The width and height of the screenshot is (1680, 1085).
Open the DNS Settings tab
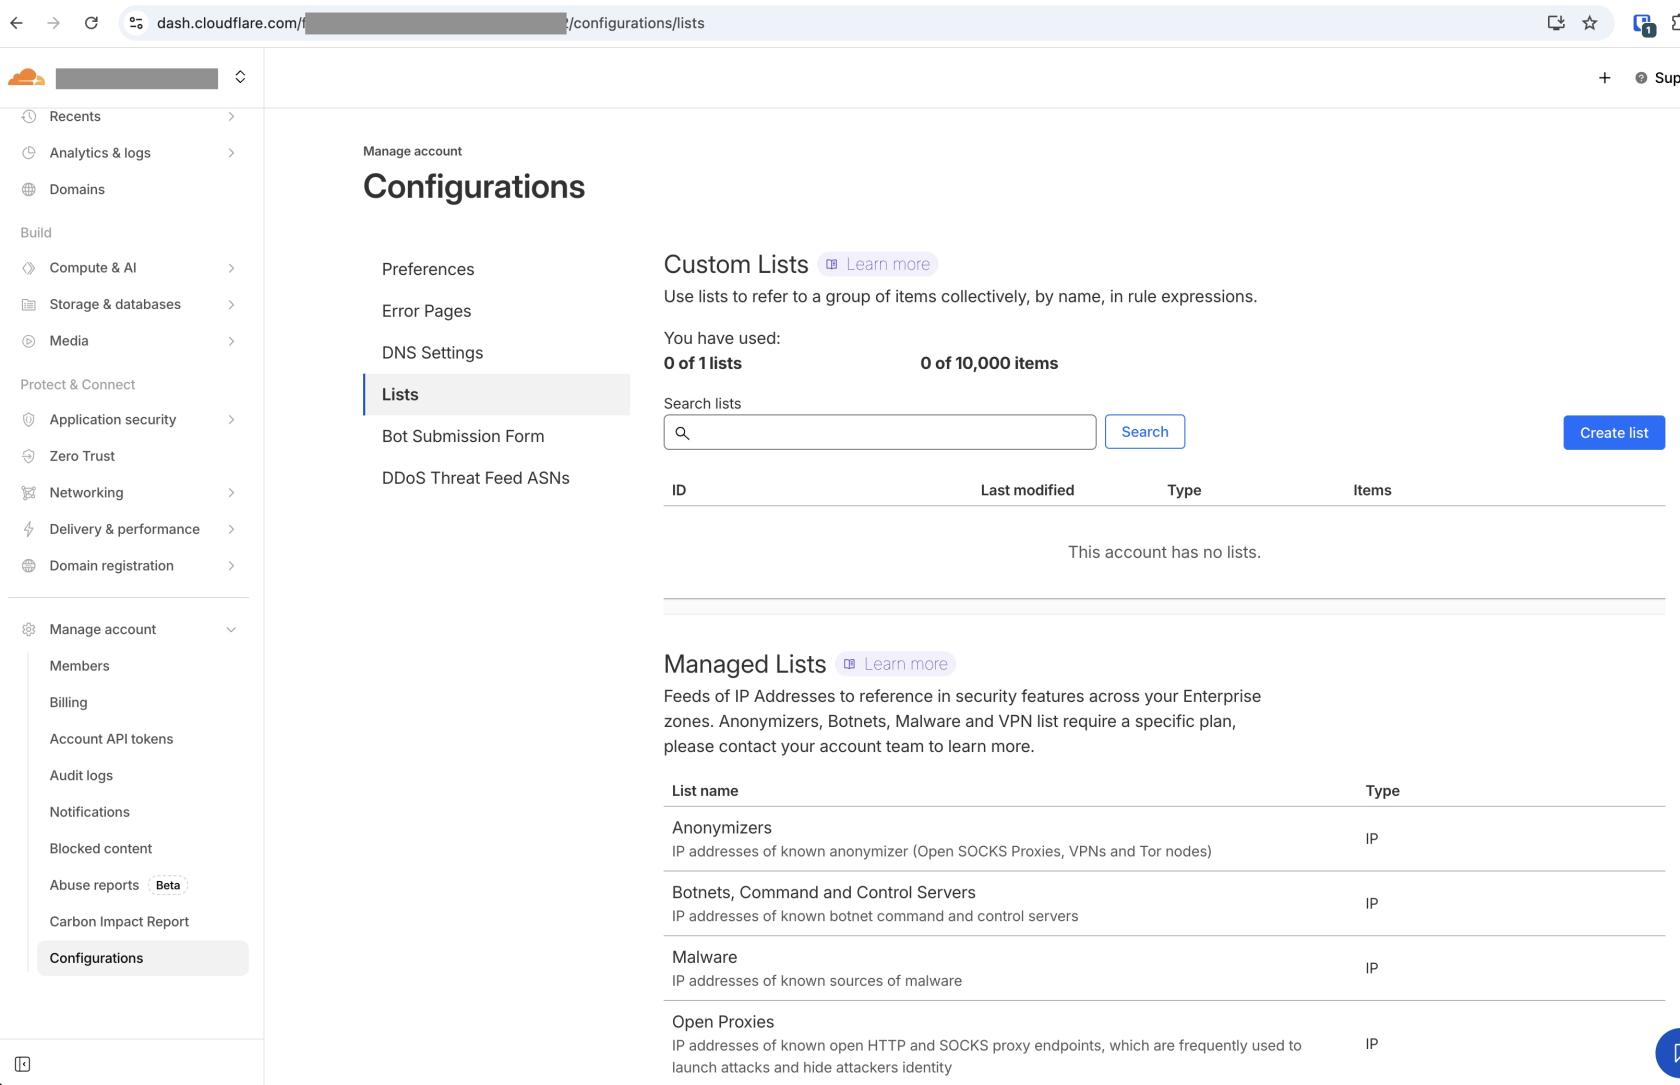tap(432, 353)
